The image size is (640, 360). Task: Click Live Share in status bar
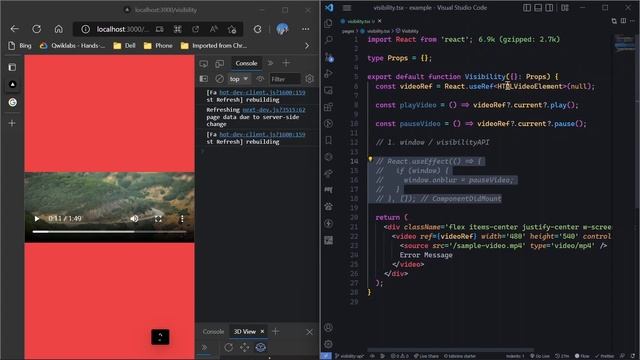(427, 356)
